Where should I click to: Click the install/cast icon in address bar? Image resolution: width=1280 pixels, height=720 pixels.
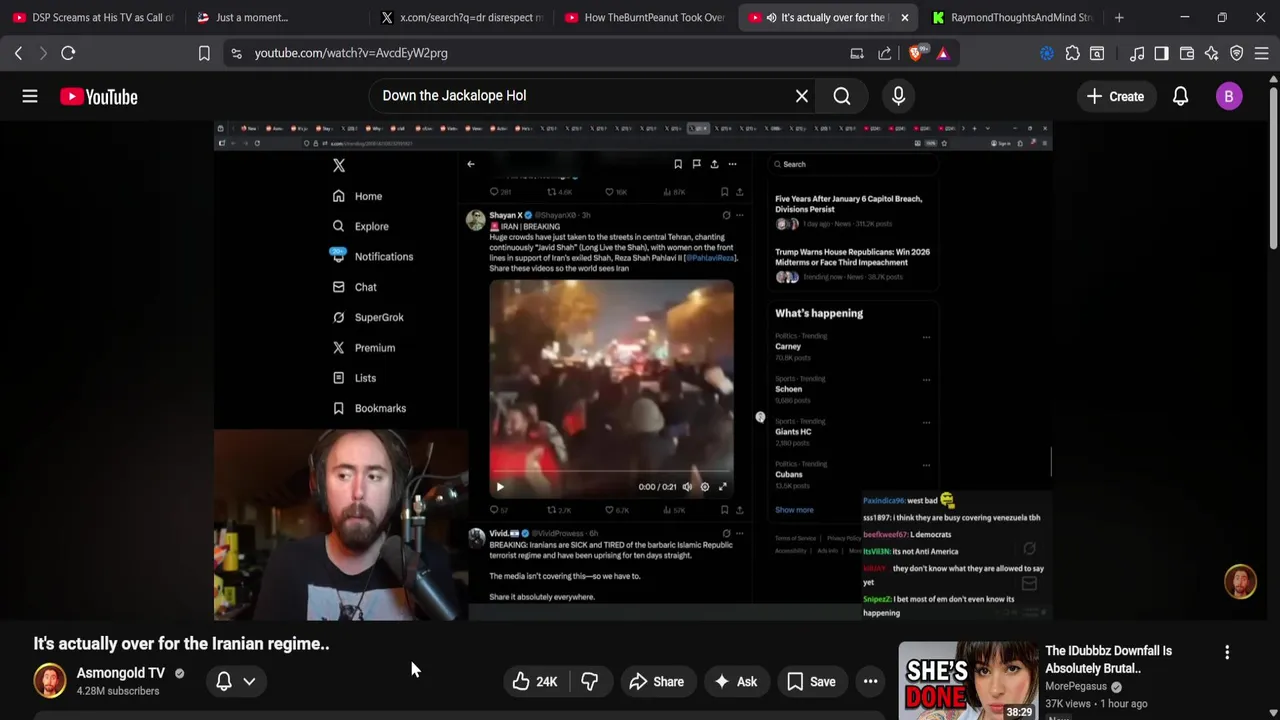coord(857,53)
